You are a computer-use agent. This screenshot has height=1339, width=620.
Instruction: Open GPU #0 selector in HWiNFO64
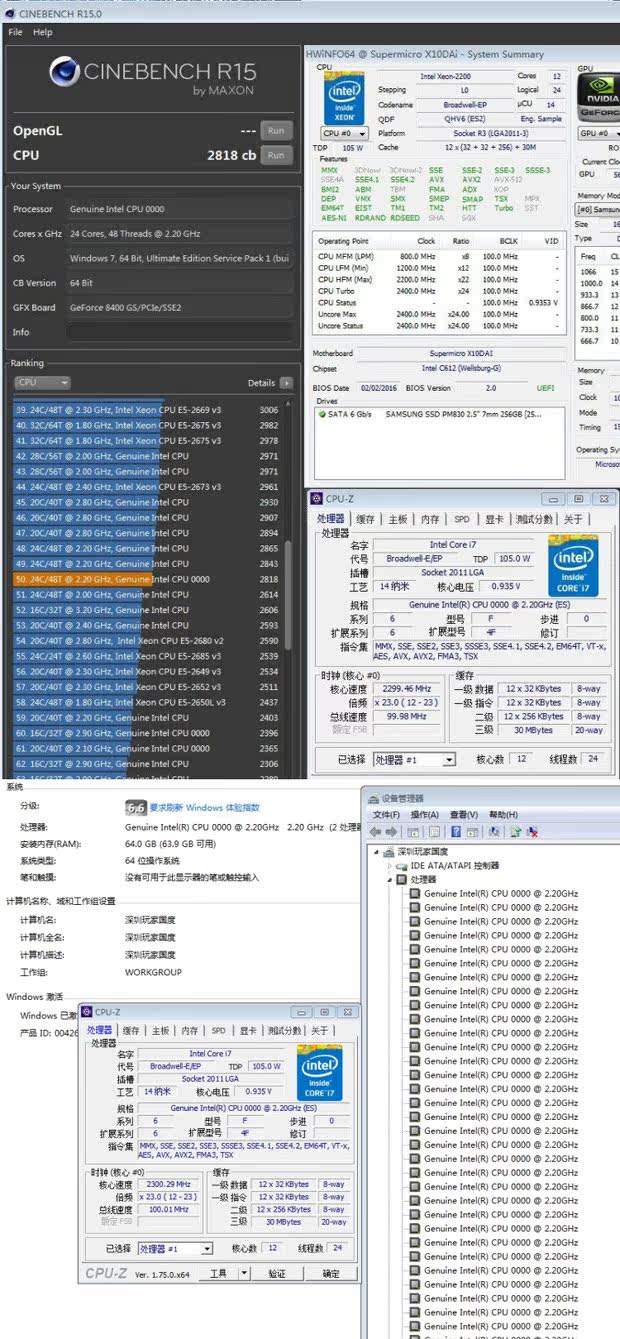(x=598, y=133)
